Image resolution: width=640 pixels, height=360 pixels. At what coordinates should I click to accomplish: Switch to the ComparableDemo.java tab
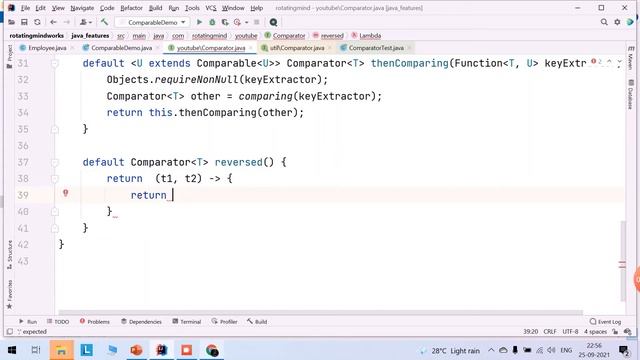point(121,48)
